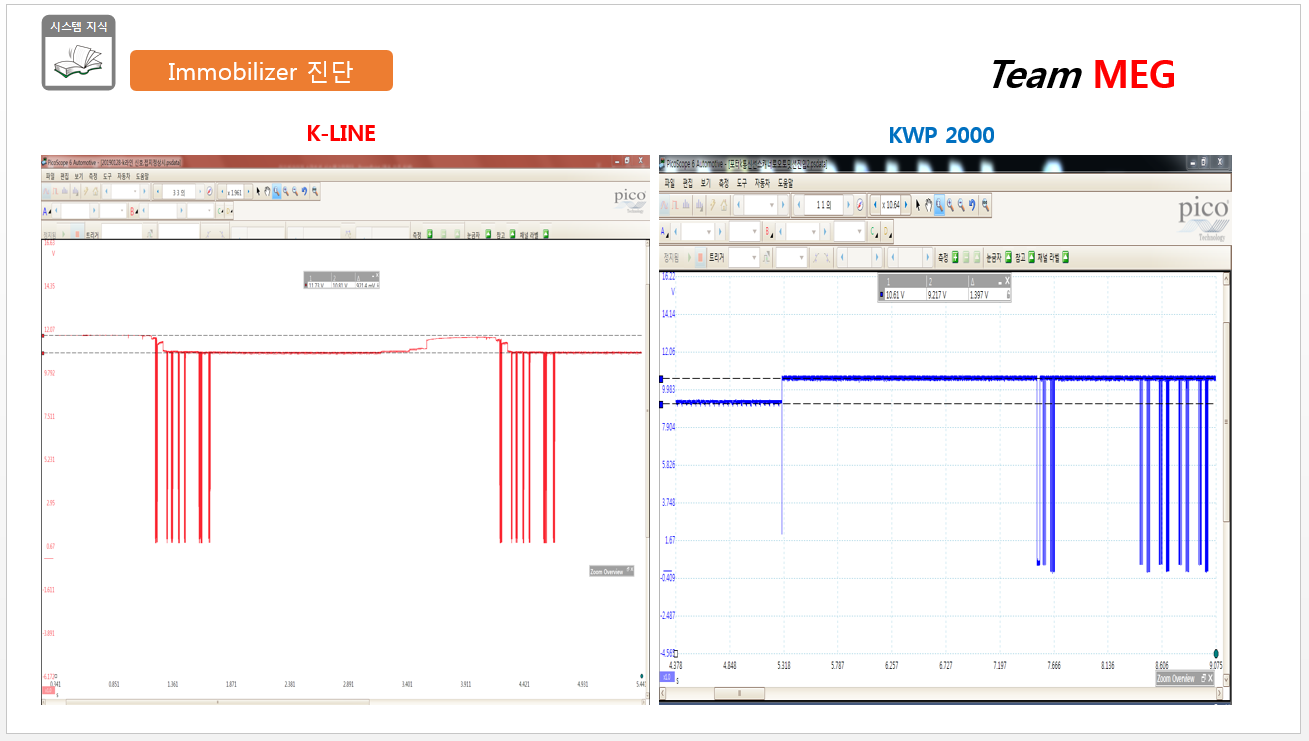Open 측정 menu in K-LINE PicoScope window
Screen dimensions: 1309x741
93,176
